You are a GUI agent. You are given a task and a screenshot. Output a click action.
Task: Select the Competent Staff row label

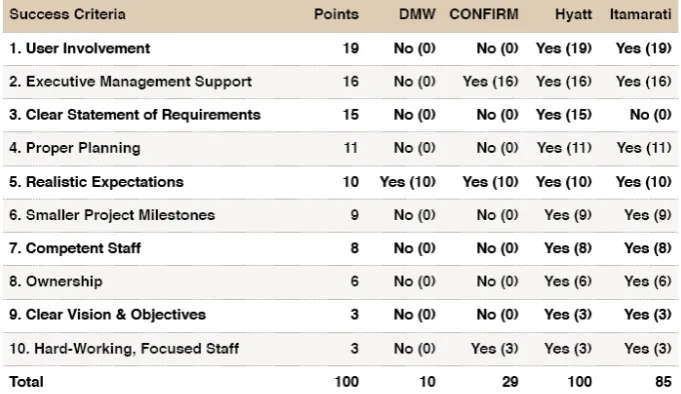(75, 248)
